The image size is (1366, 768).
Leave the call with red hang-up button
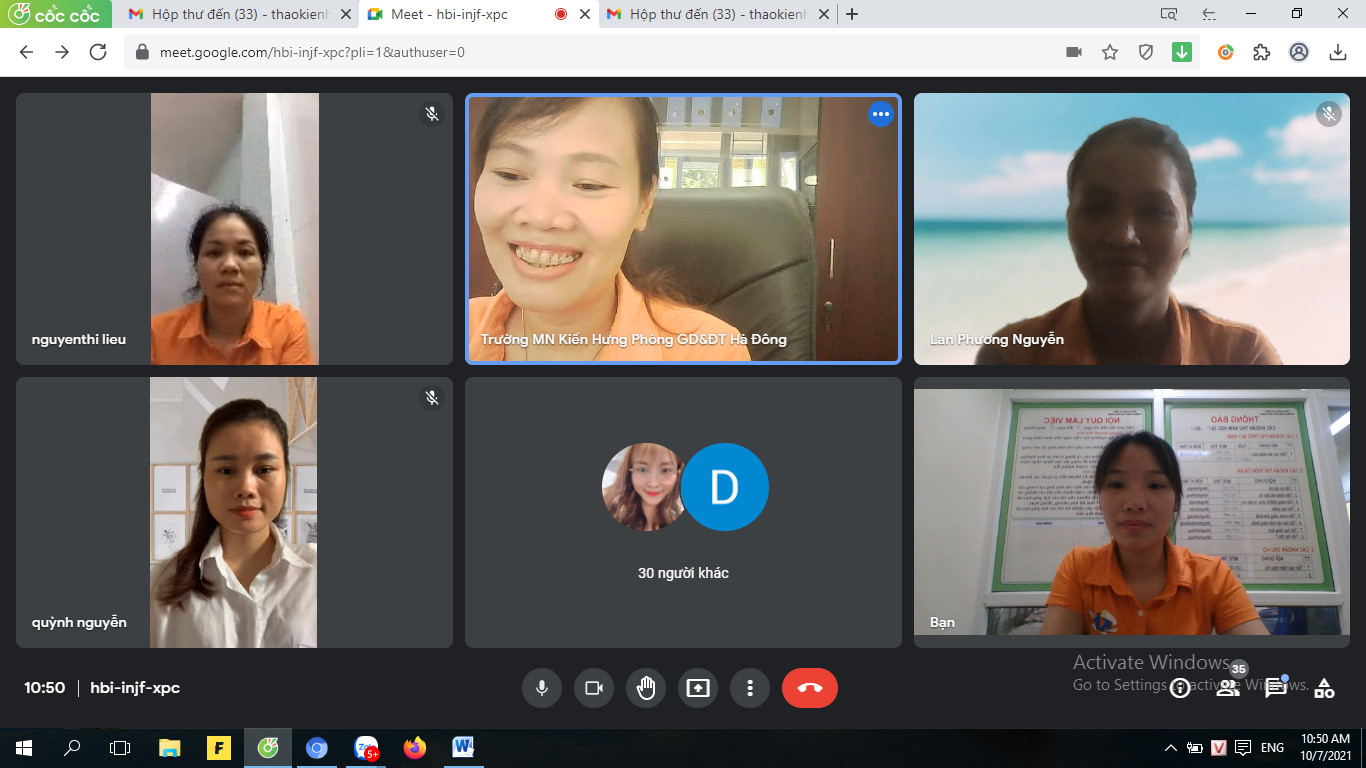(809, 688)
